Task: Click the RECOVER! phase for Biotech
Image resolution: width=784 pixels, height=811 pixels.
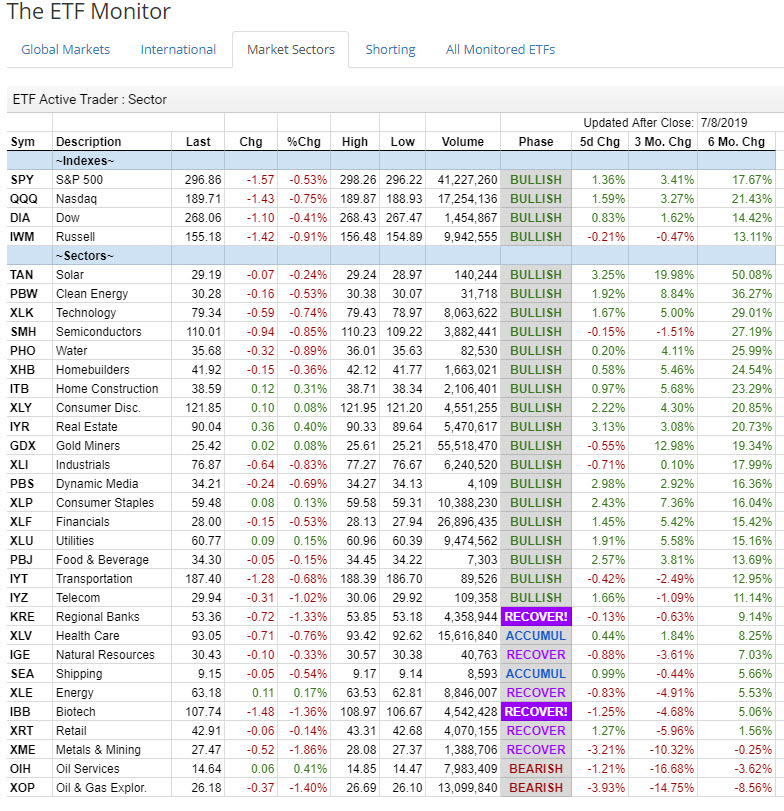Action: pyautogui.click(x=536, y=712)
